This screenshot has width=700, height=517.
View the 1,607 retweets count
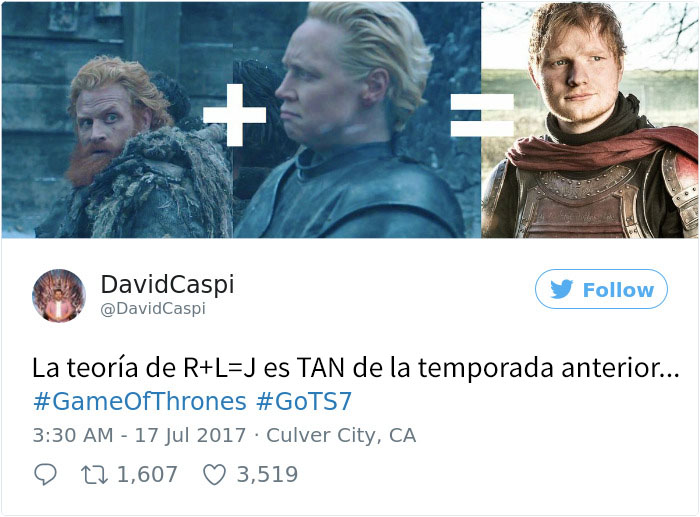point(147,475)
